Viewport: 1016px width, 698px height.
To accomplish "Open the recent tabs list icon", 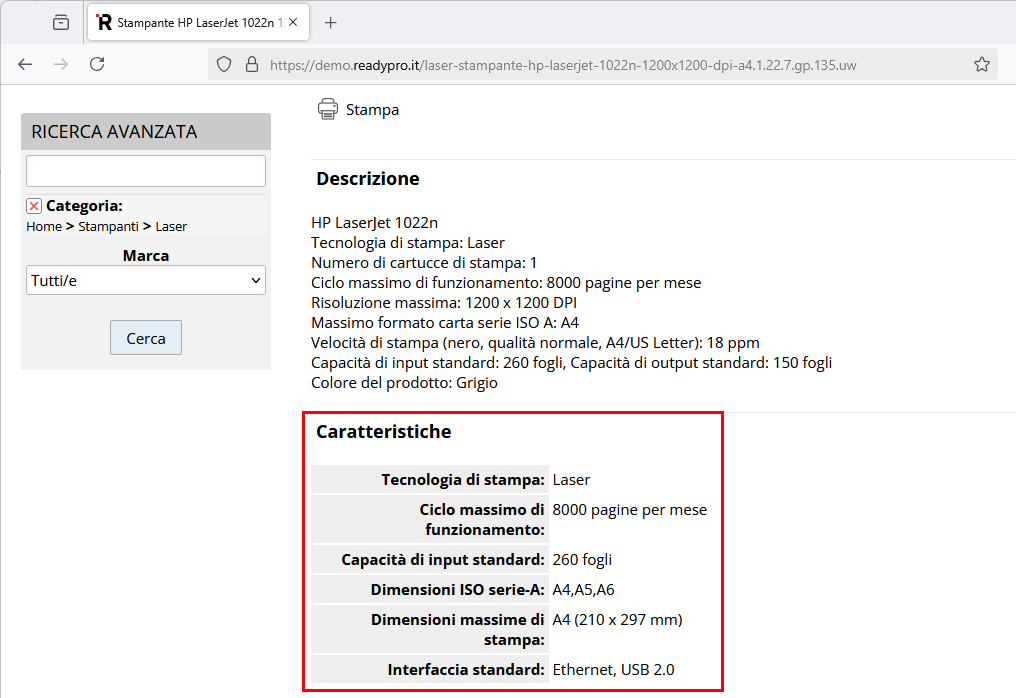I will point(61,23).
